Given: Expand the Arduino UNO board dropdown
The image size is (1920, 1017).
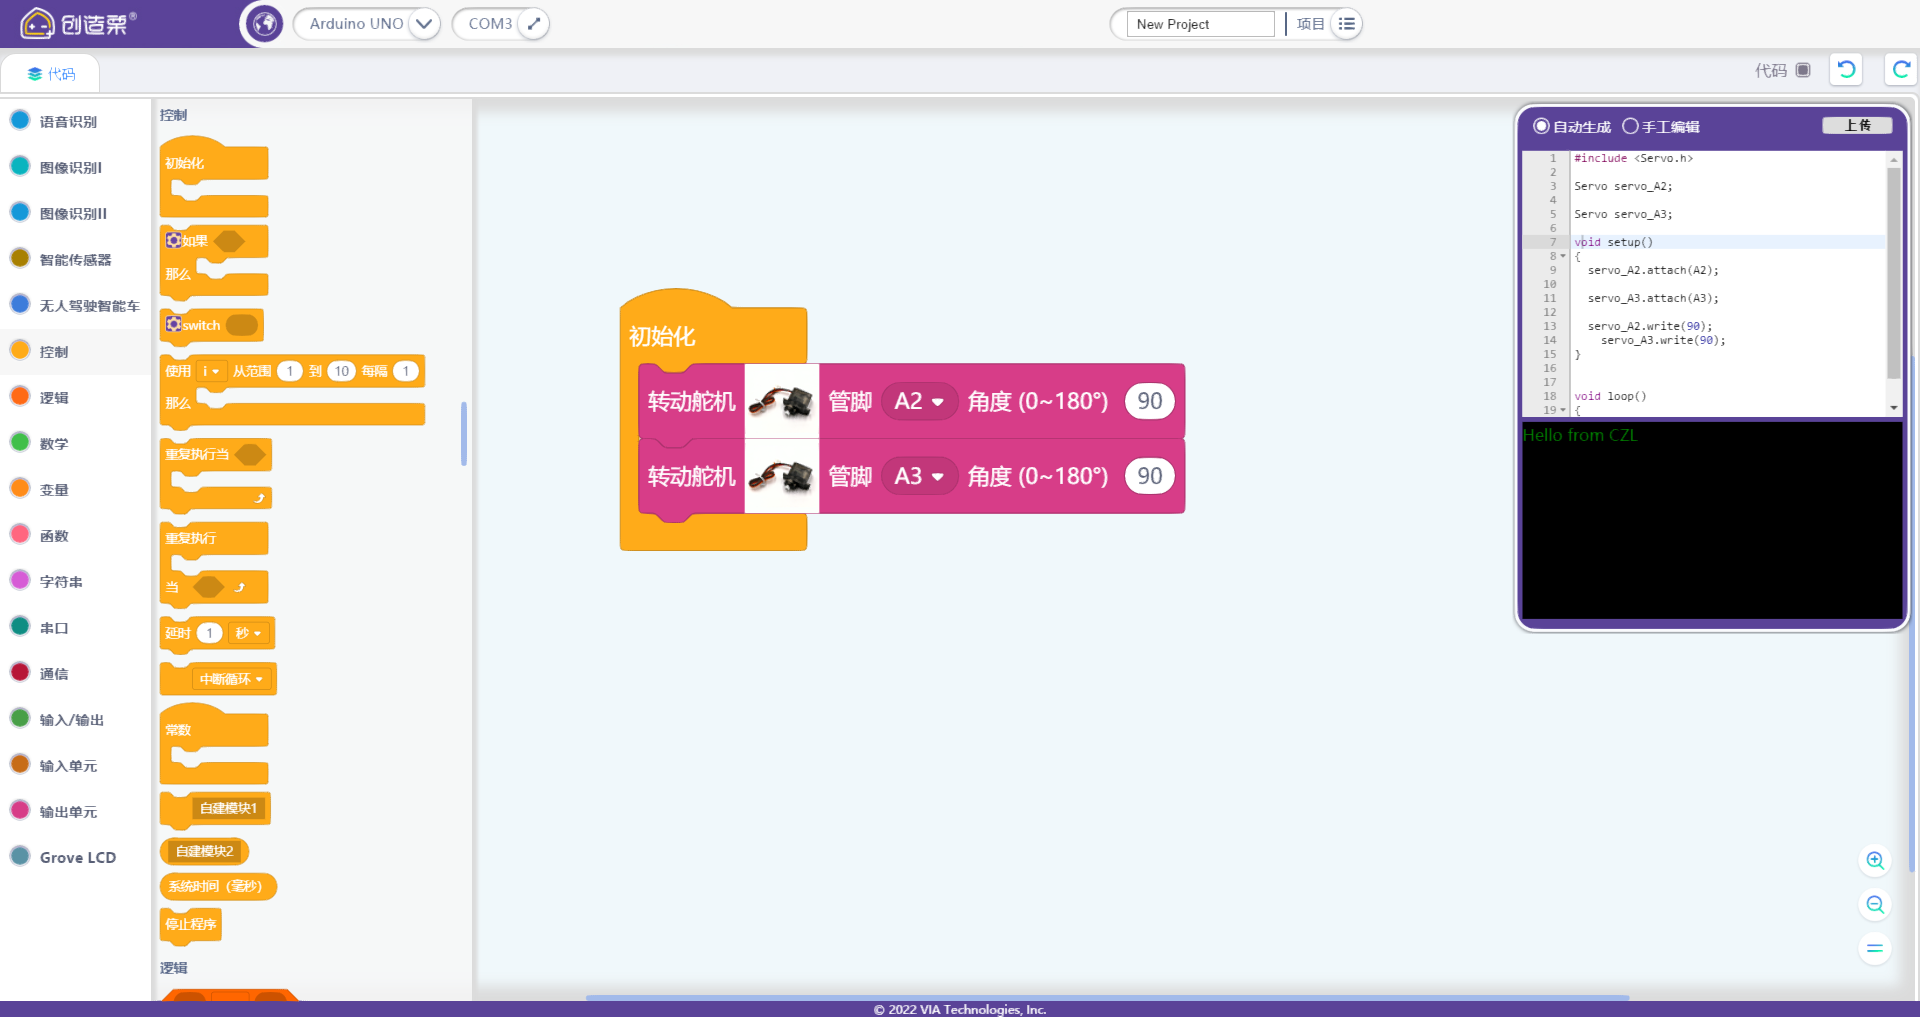Looking at the screenshot, I should pos(424,24).
